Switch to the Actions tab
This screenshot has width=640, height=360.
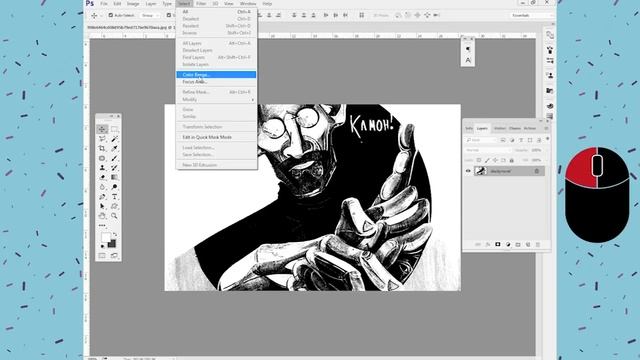click(x=529, y=128)
